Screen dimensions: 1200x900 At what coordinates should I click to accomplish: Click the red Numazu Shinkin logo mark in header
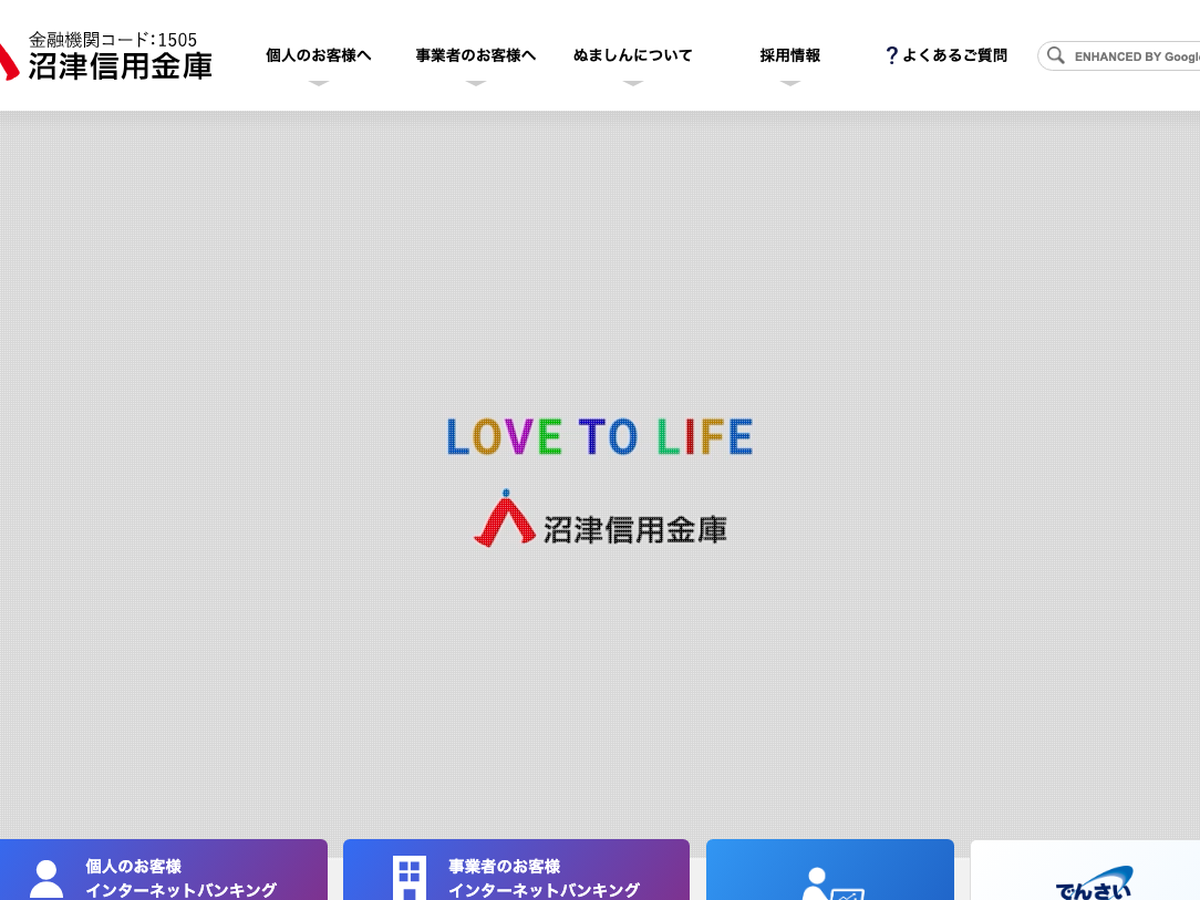click(x=8, y=62)
